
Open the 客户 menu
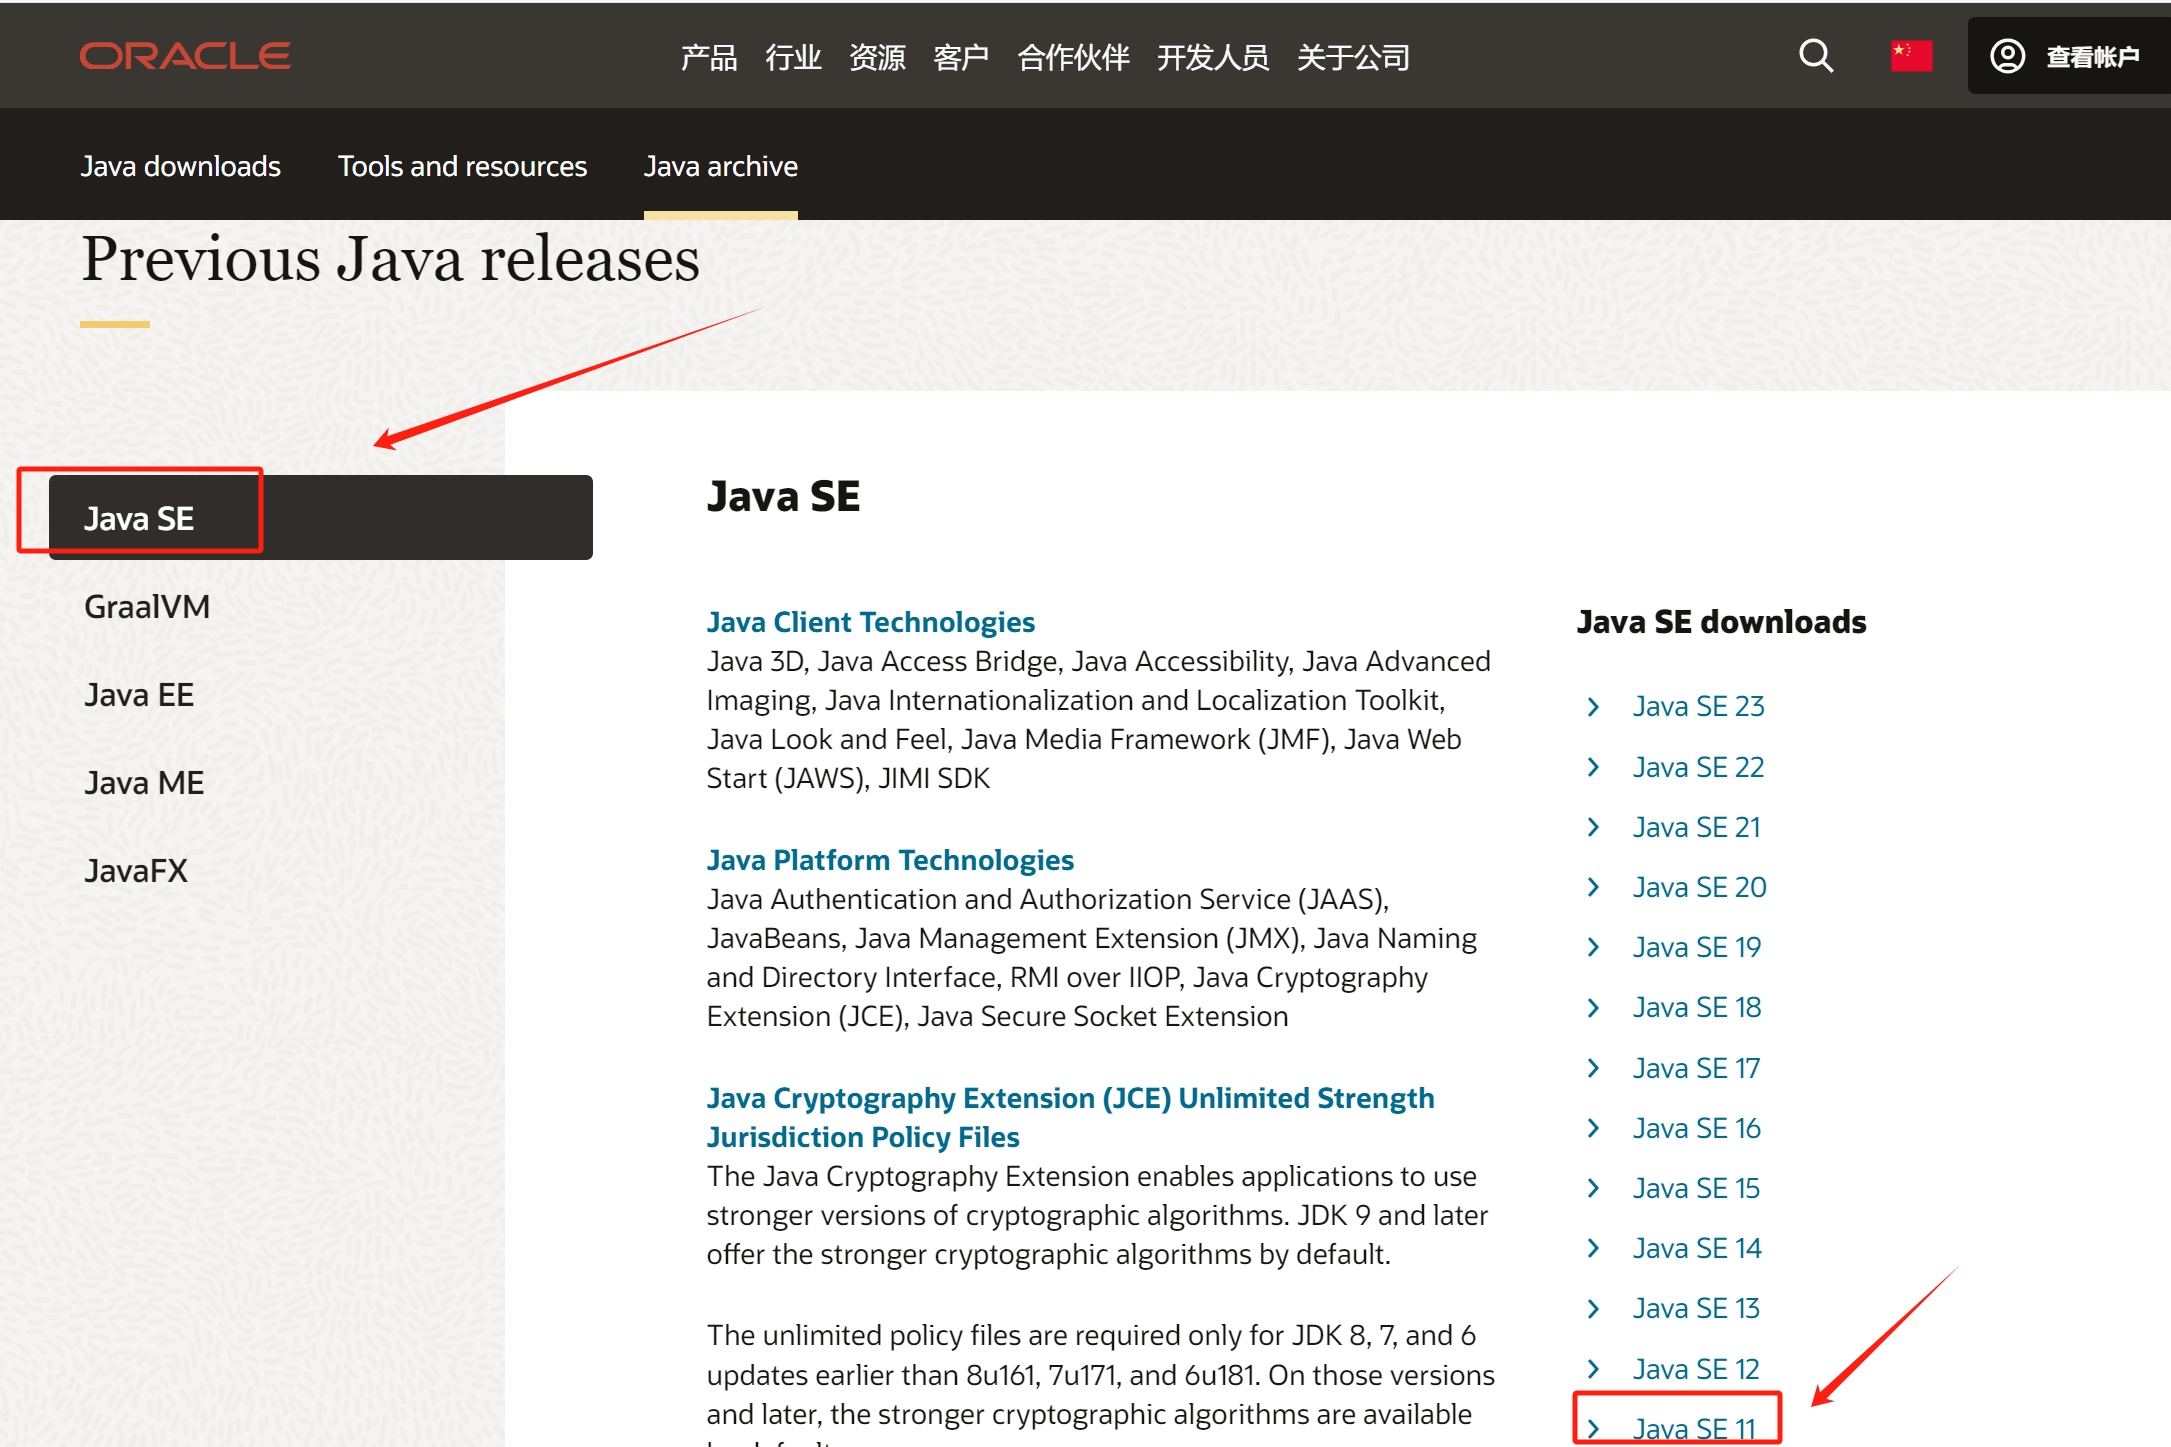[x=961, y=57]
